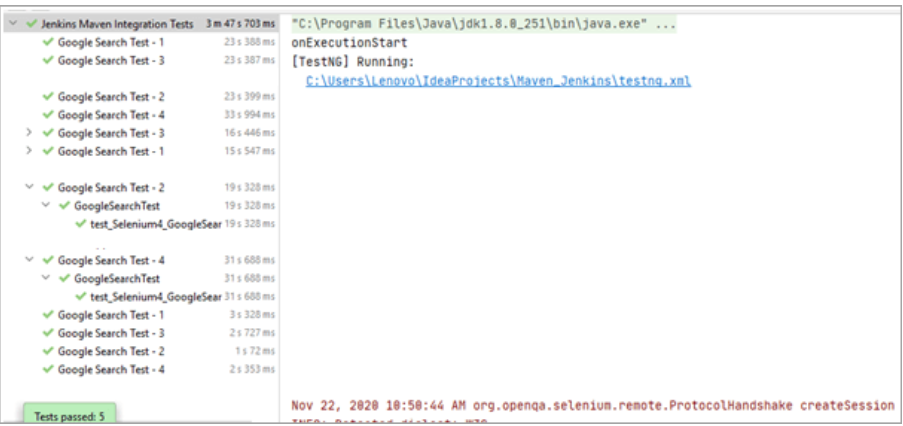Image resolution: width=903 pixels, height=426 pixels.
Task: Collapse Google Search Test - 2 with 19s 328ms
Action: [30, 188]
